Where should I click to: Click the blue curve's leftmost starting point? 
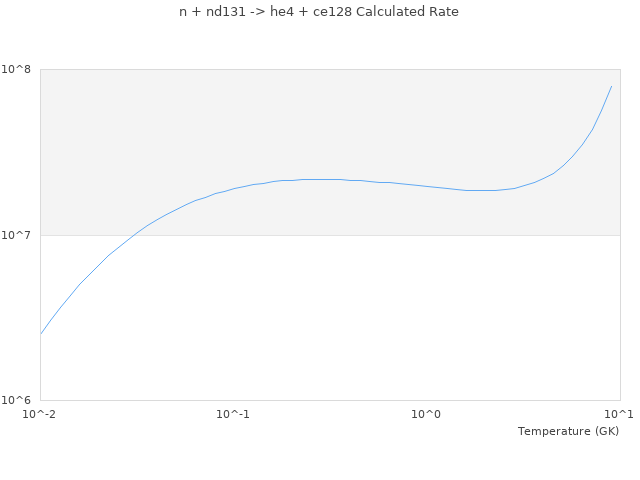(41, 333)
